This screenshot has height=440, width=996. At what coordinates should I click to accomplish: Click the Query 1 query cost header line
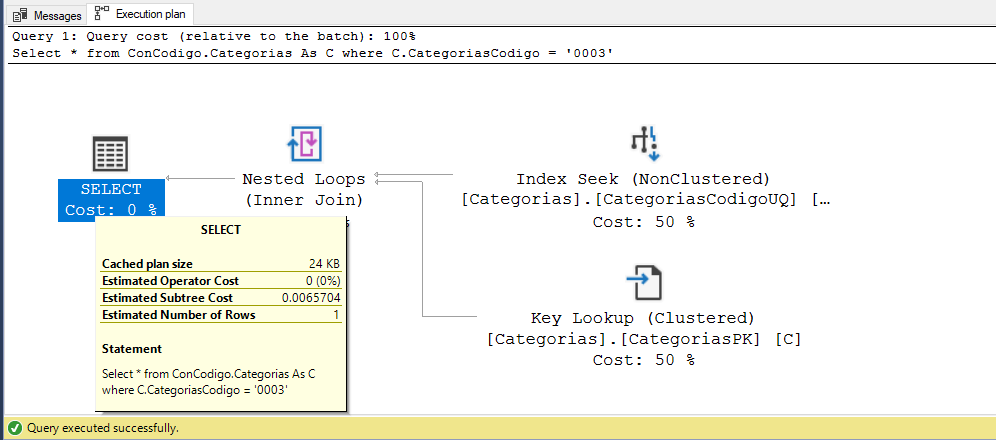[x=214, y=37]
